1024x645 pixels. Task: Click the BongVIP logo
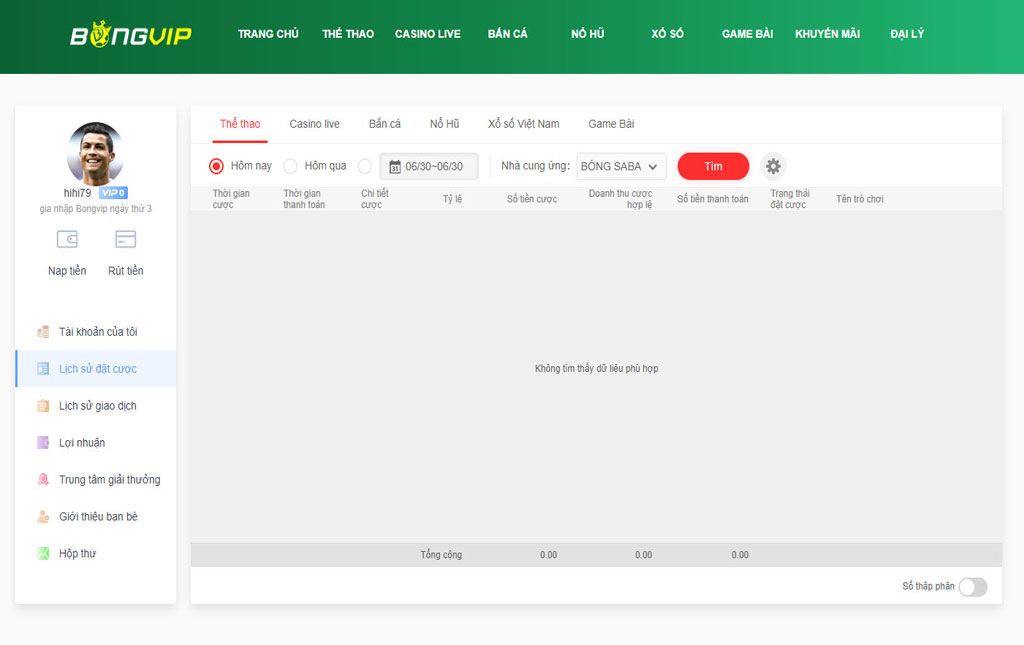(x=130, y=36)
